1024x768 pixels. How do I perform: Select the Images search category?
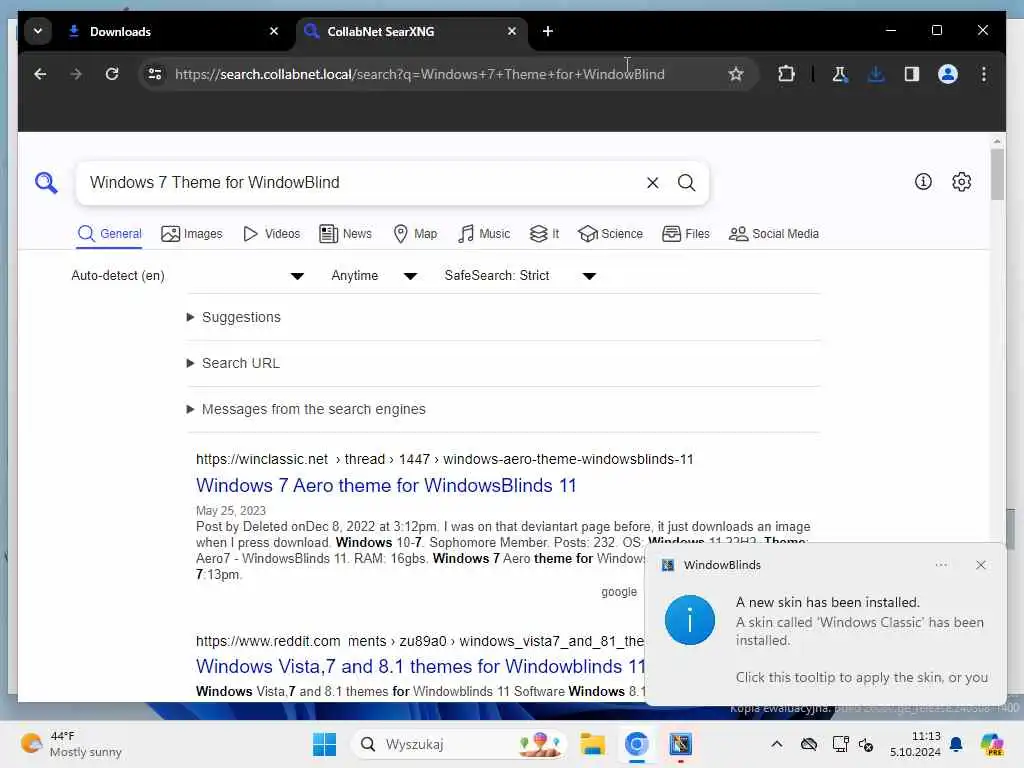point(191,234)
